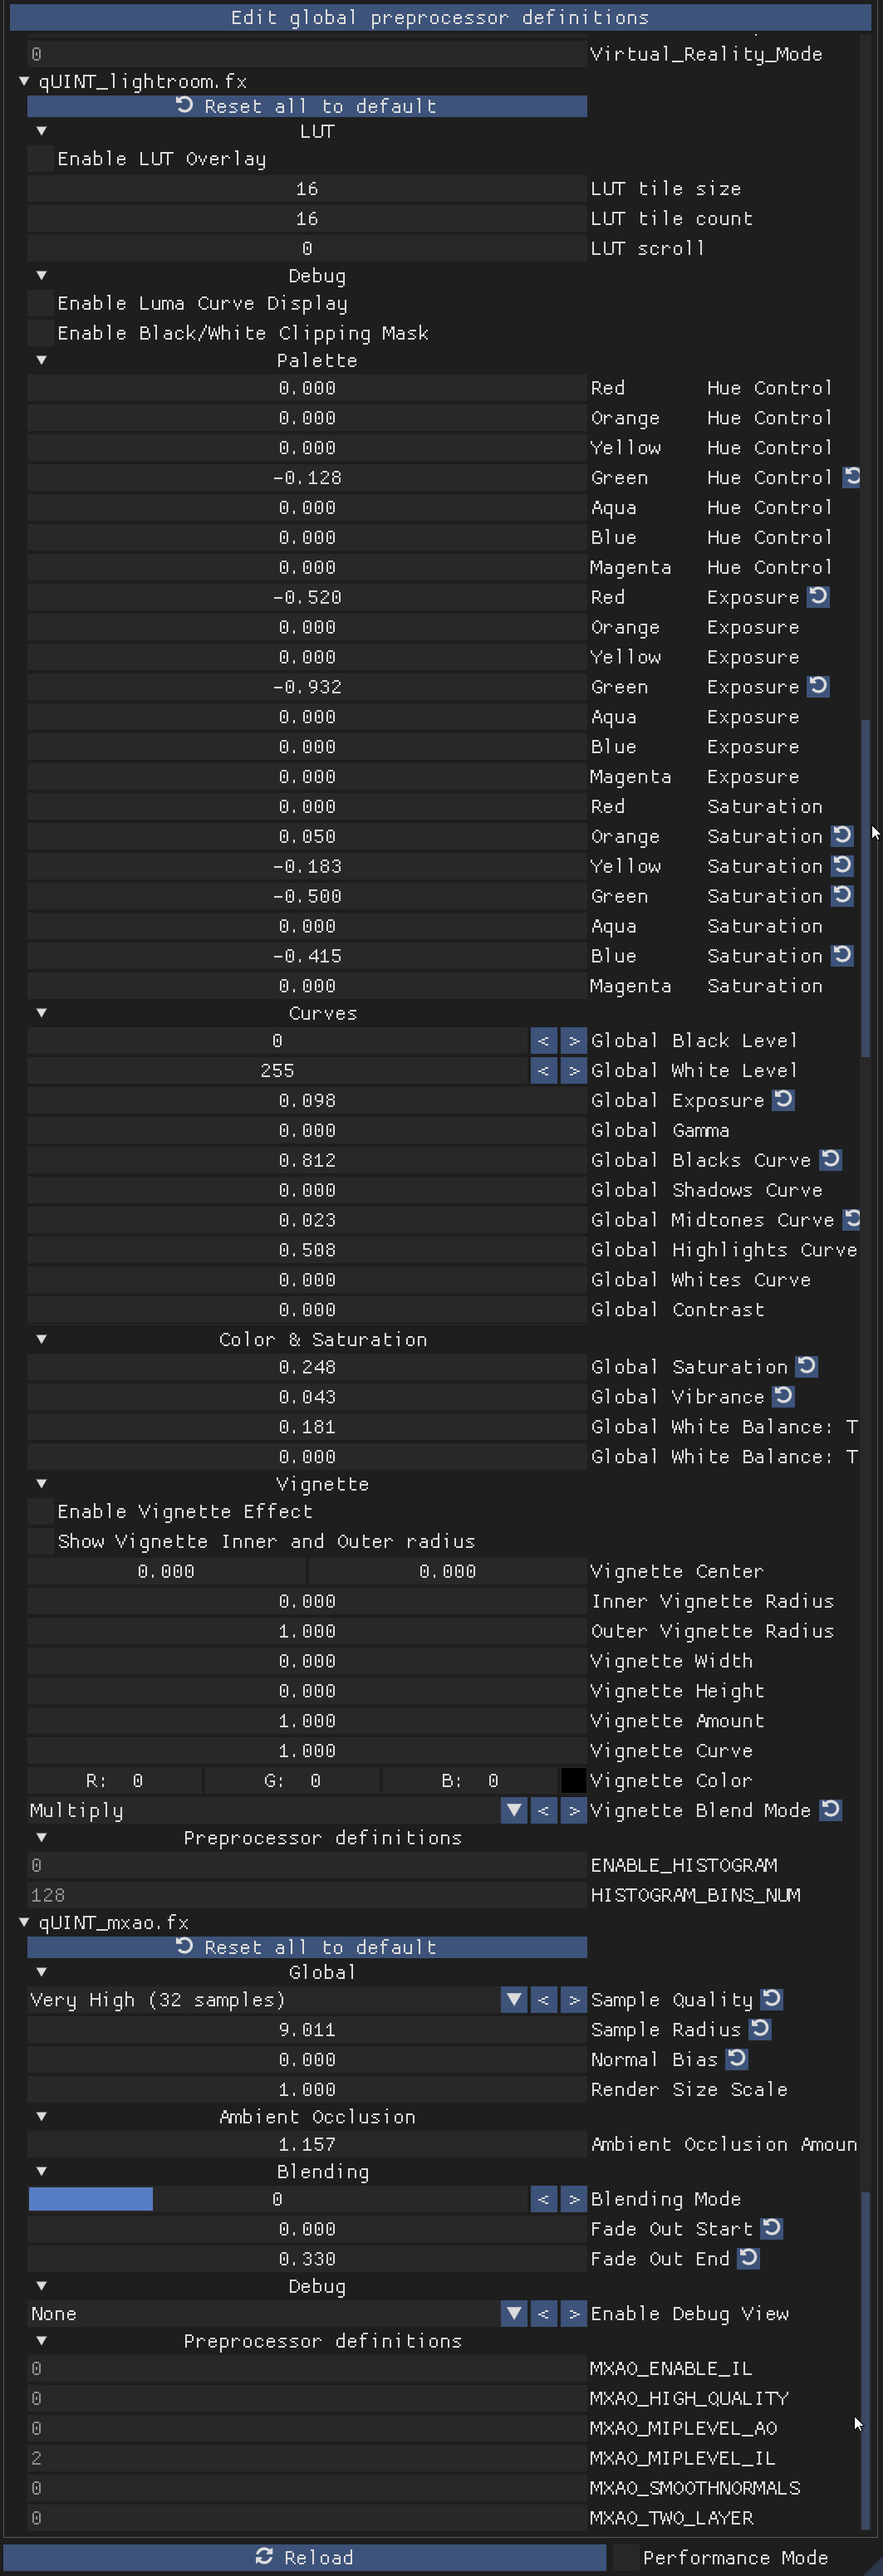Image resolution: width=883 pixels, height=2576 pixels.
Task: Click Edit global preprocessor definitions button
Action: [440, 17]
